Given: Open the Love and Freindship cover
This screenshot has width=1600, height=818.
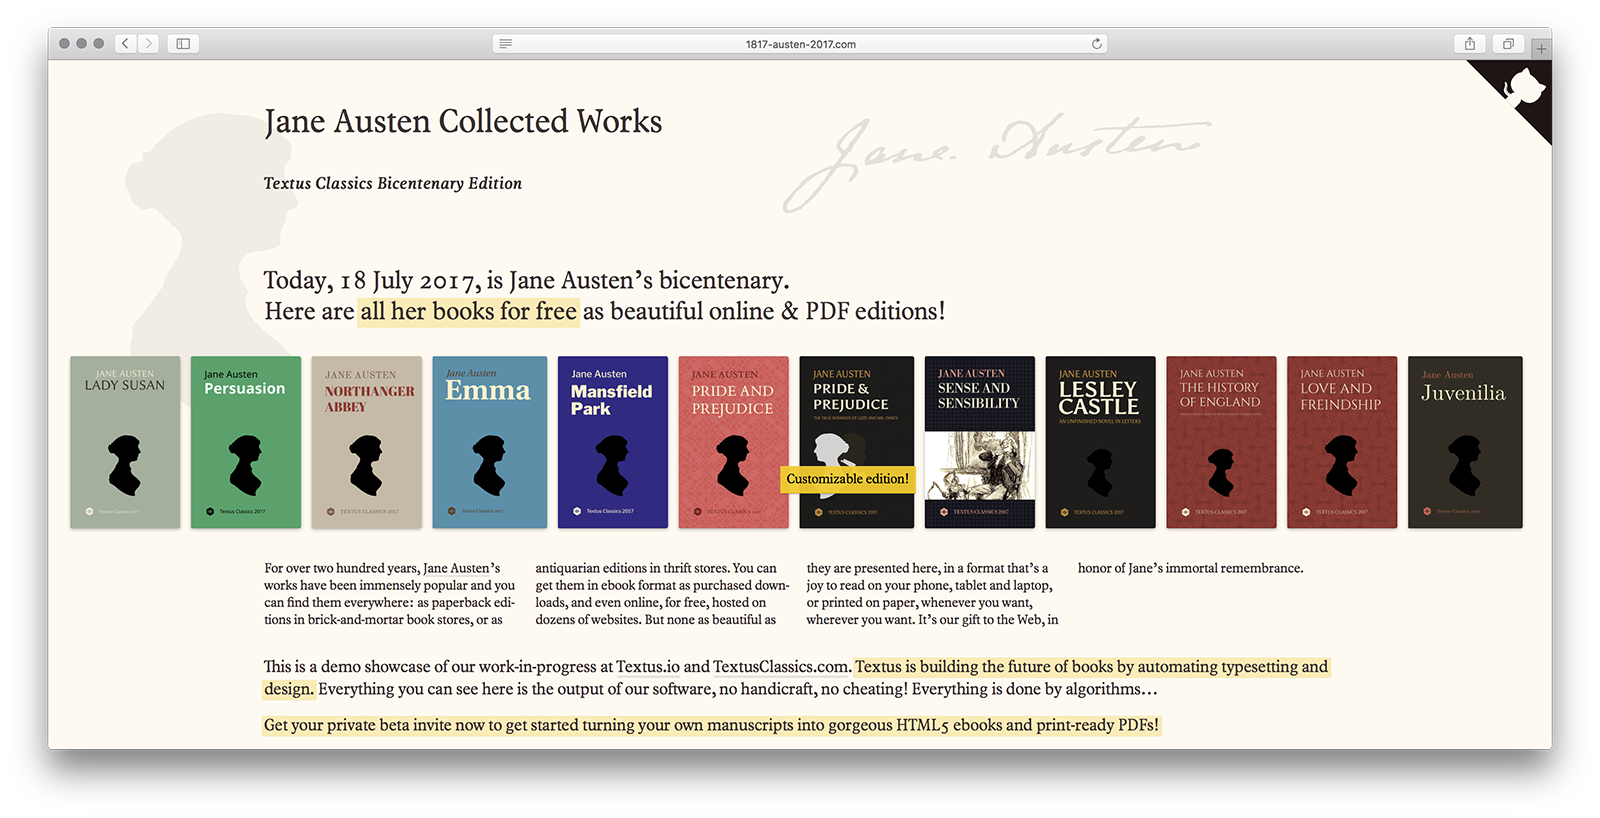Looking at the screenshot, I should 1342,442.
